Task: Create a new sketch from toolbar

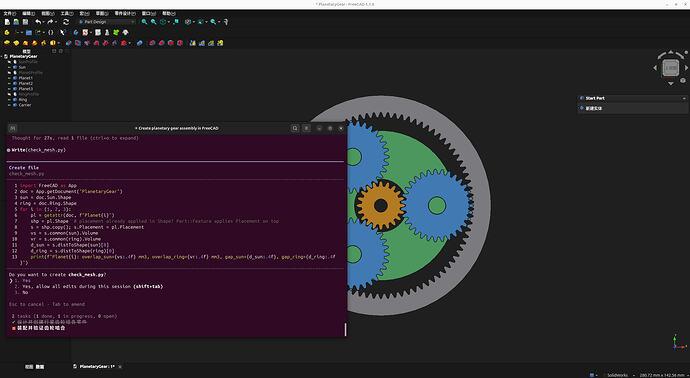Action: pos(85,33)
